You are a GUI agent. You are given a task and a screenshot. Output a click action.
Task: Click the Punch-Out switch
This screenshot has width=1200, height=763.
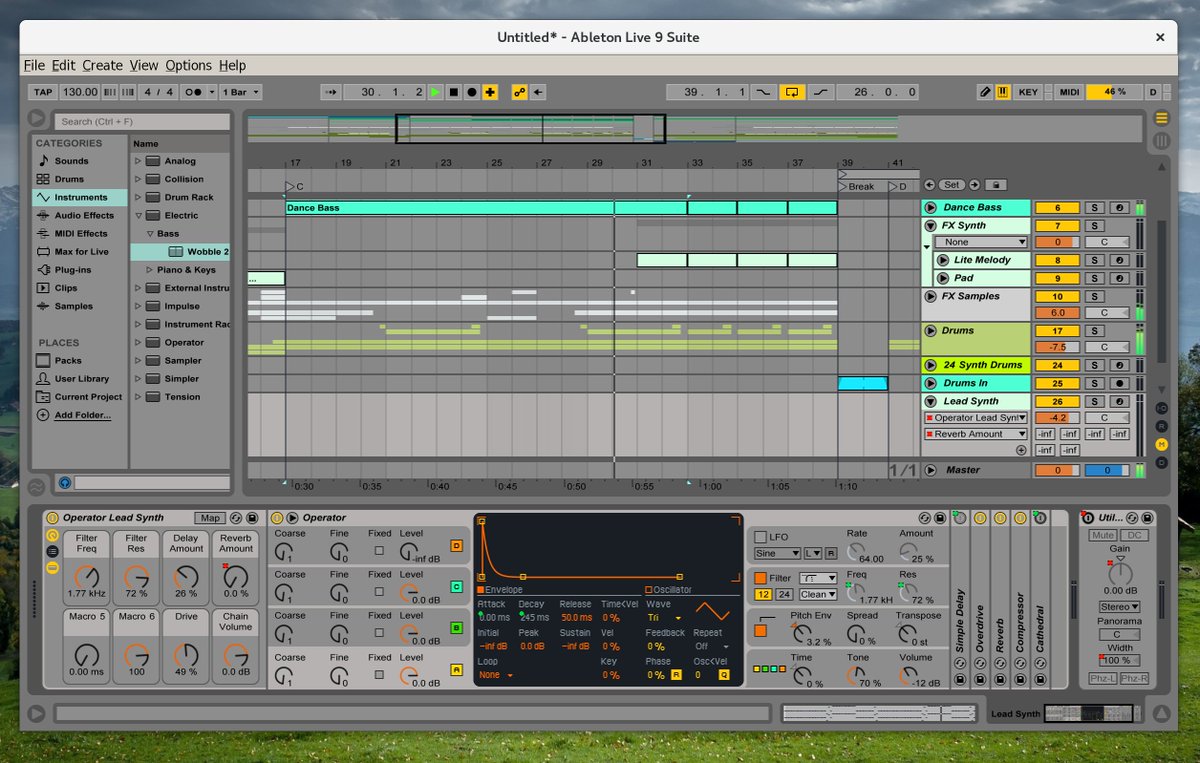[820, 92]
